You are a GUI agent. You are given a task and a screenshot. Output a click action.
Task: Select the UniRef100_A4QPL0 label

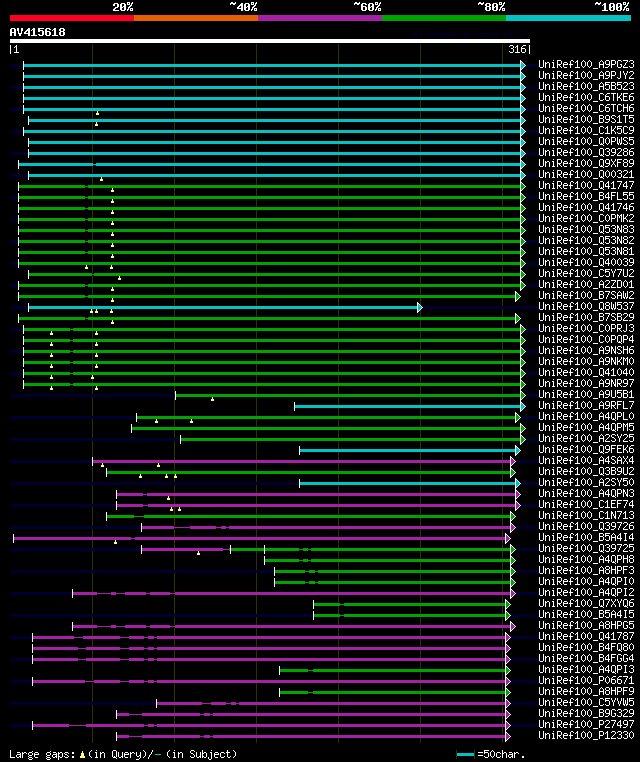[x=586, y=416]
